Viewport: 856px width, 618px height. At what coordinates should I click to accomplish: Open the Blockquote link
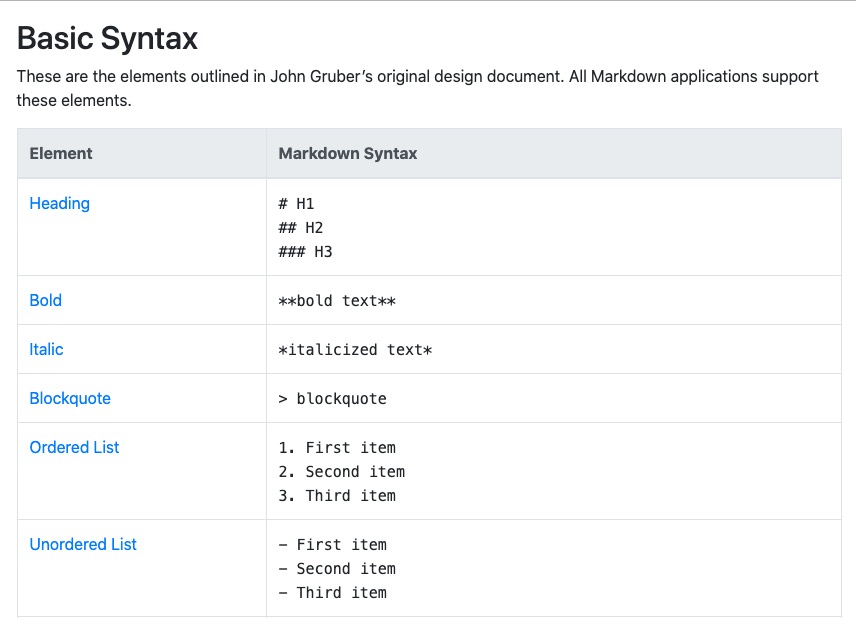tap(70, 399)
